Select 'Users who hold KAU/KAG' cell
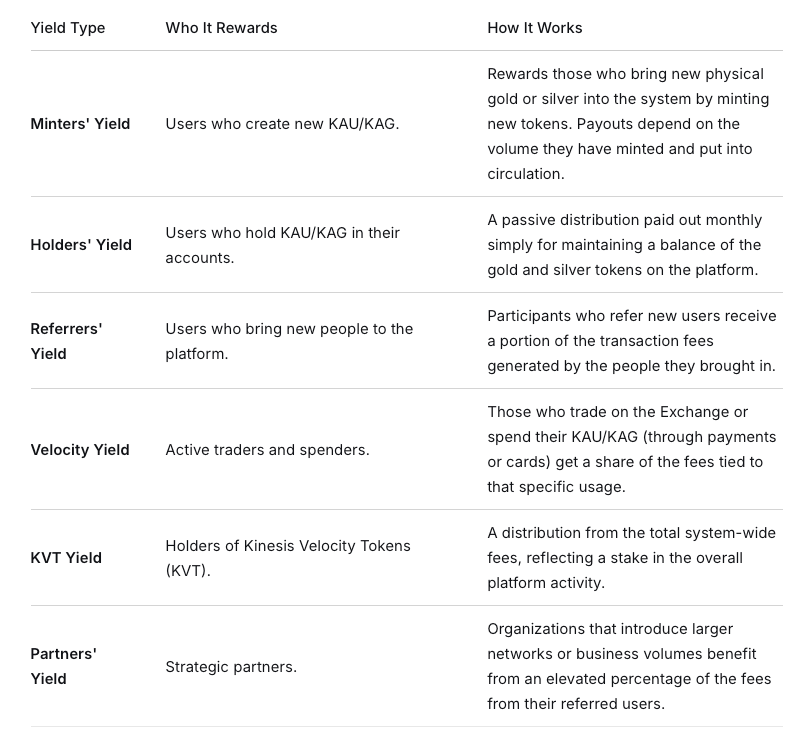The image size is (812, 745). coord(283,245)
